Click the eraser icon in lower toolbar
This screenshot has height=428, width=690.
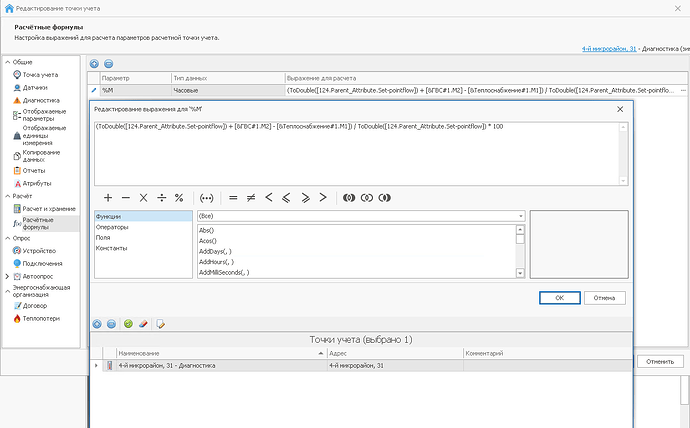(x=143, y=324)
